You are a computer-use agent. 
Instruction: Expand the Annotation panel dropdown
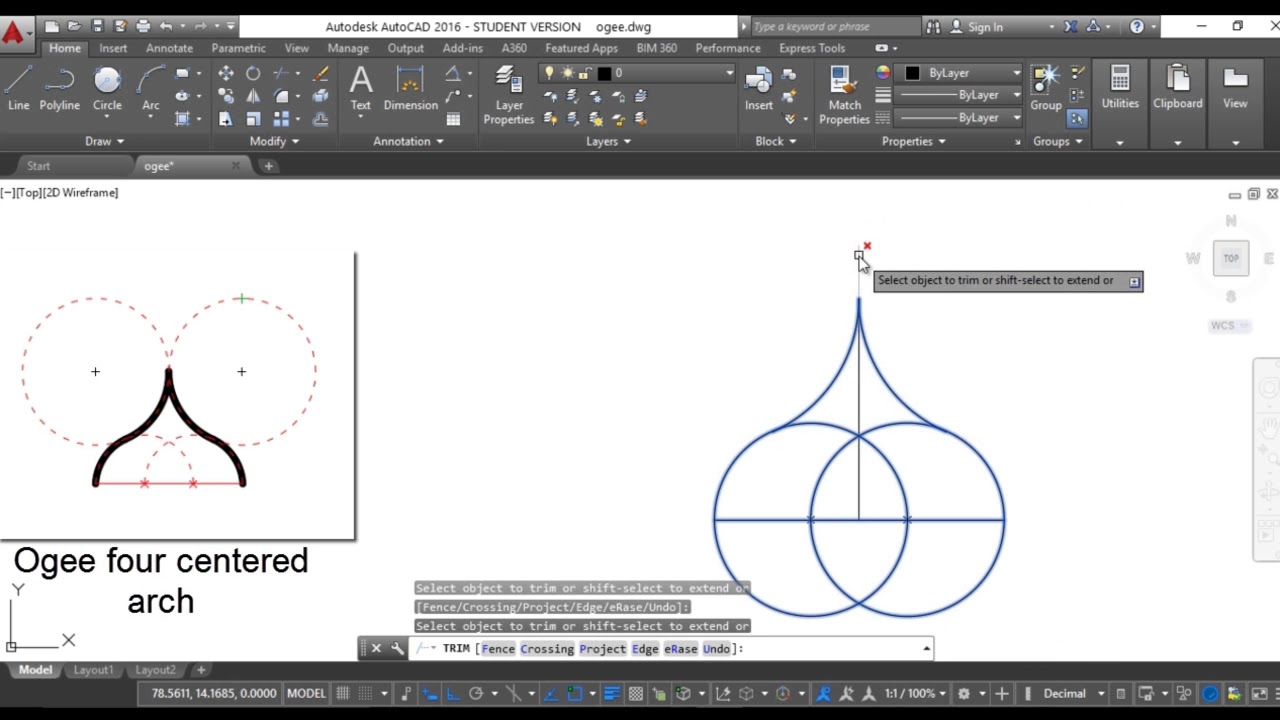tap(408, 141)
